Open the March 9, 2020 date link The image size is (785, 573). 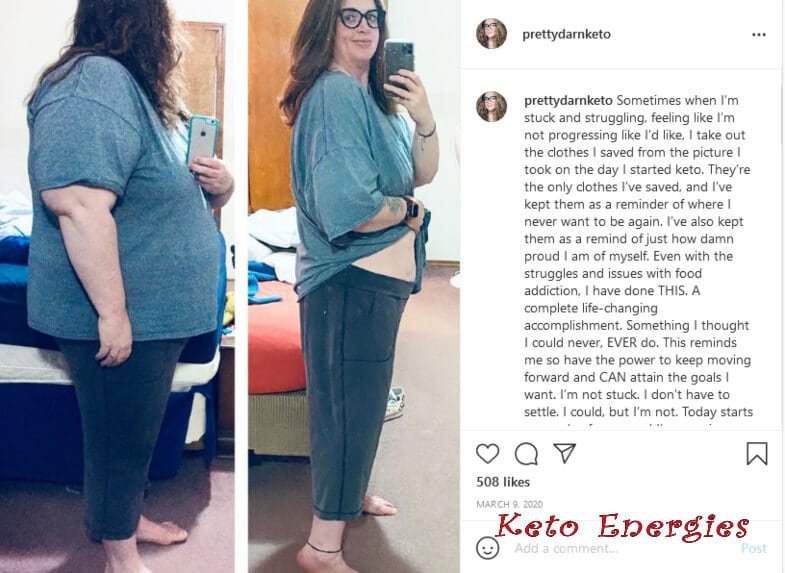(509, 504)
